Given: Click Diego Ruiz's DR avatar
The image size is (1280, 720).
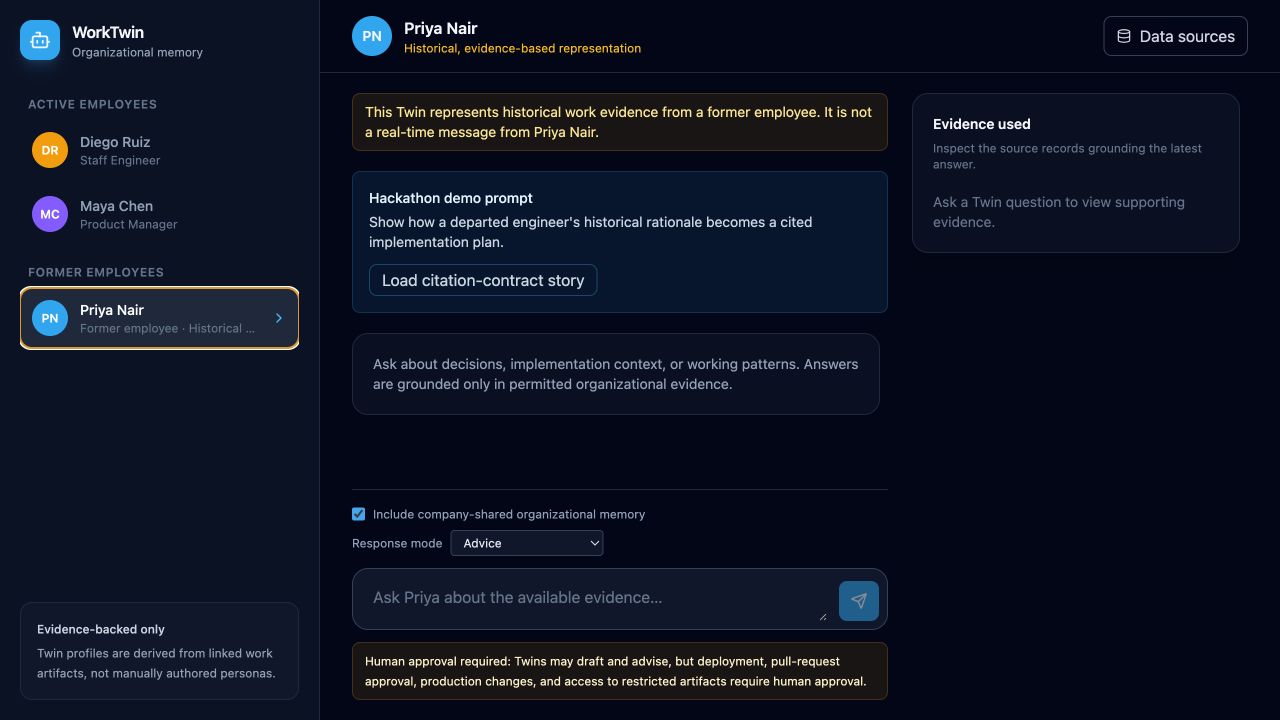Looking at the screenshot, I should click(50, 150).
